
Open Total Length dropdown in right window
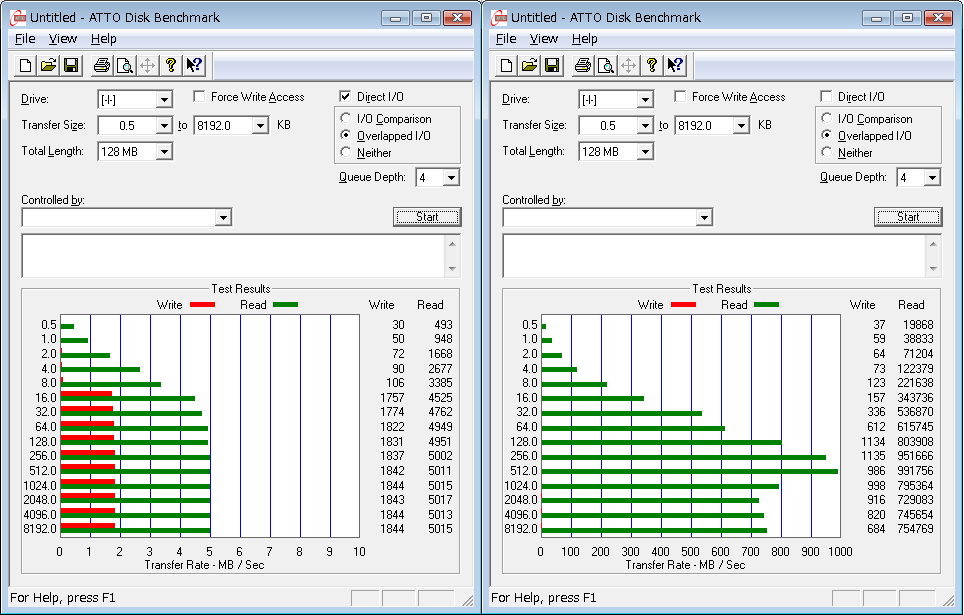tap(645, 152)
